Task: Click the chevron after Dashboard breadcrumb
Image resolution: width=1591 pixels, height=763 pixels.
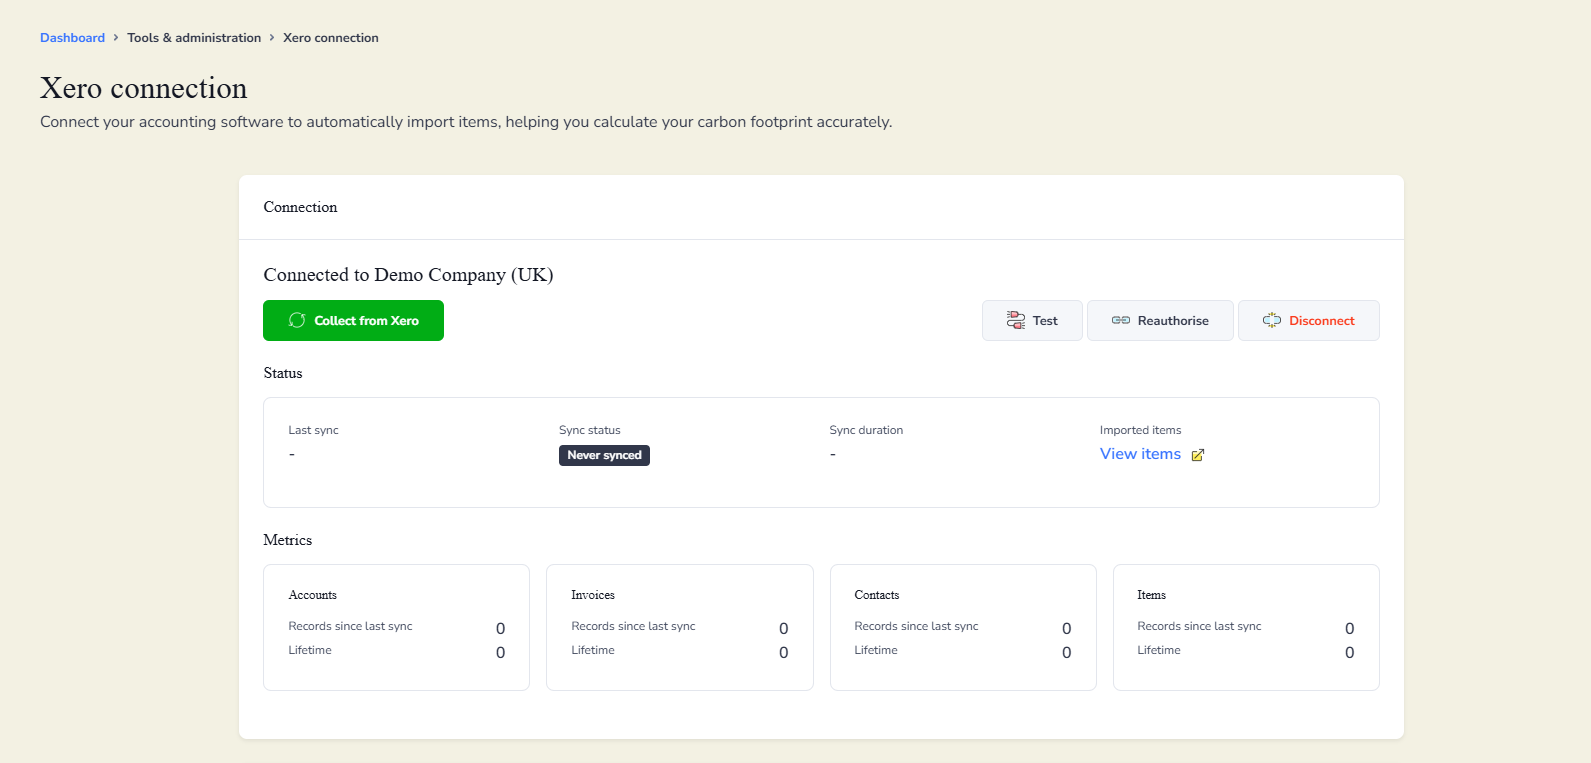Action: point(116,38)
